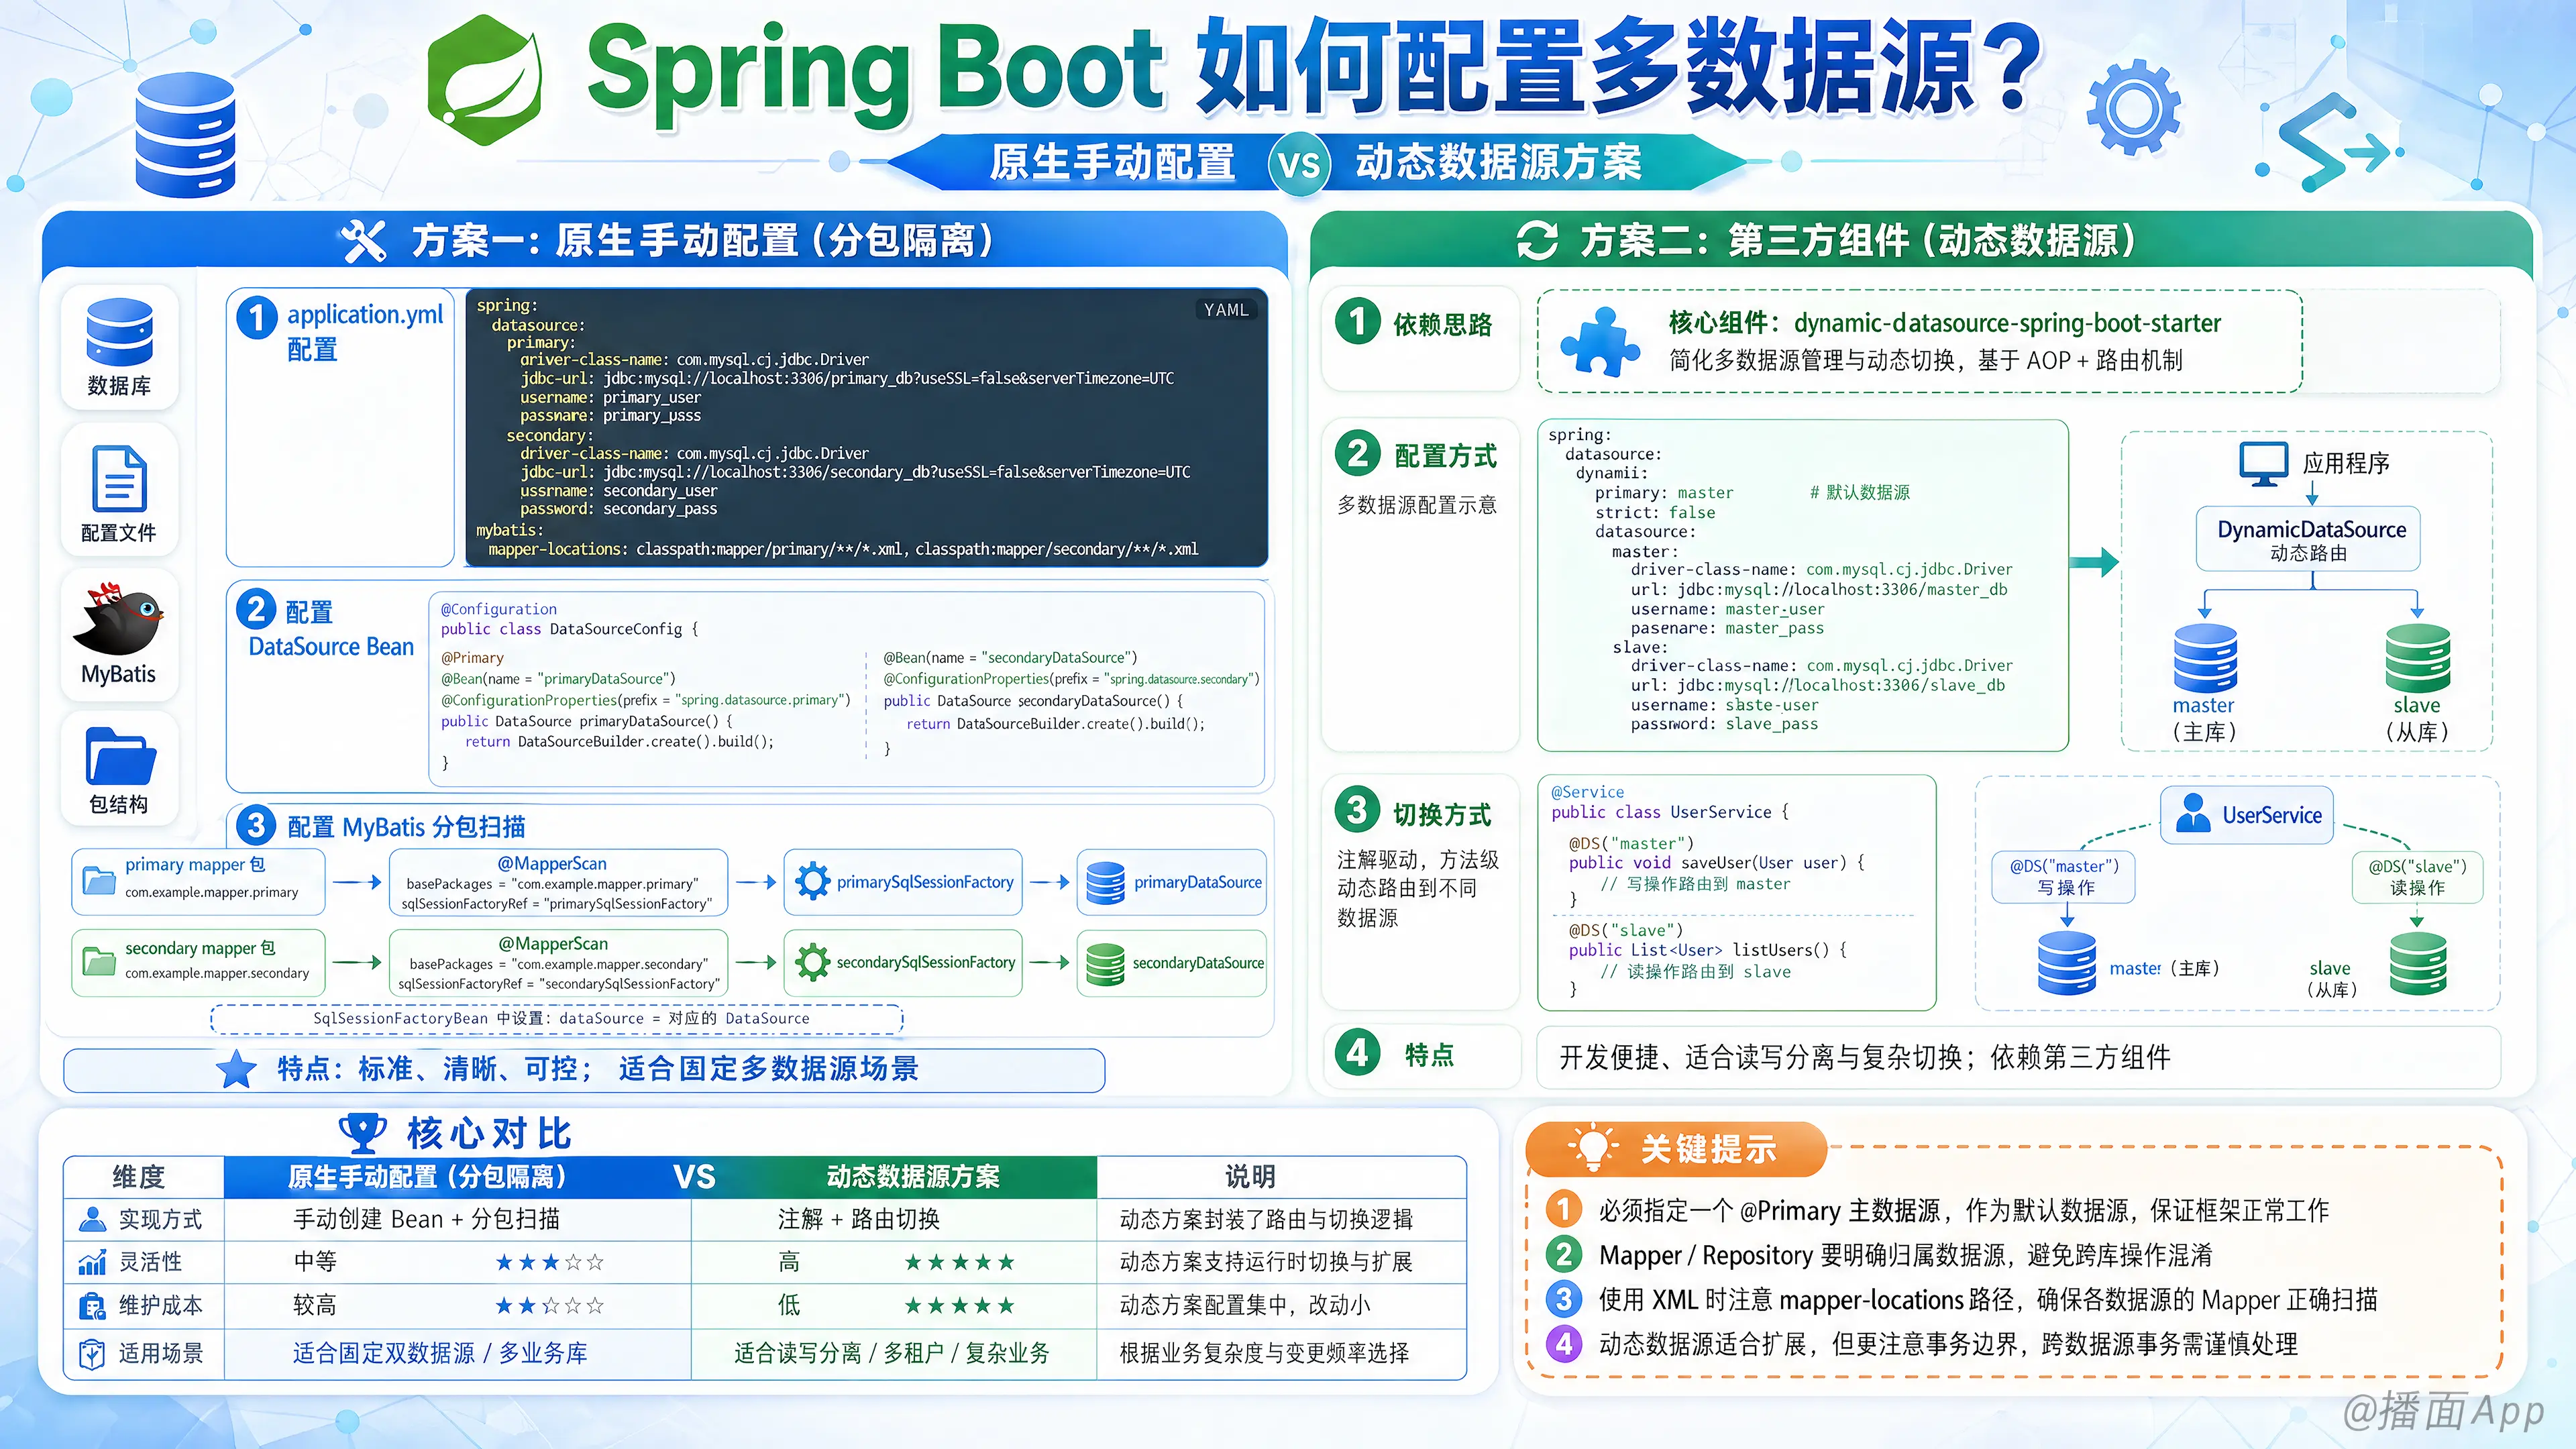Click the folder icon of primary mapper 包
Screen dimensions: 2576x1449
99,880
